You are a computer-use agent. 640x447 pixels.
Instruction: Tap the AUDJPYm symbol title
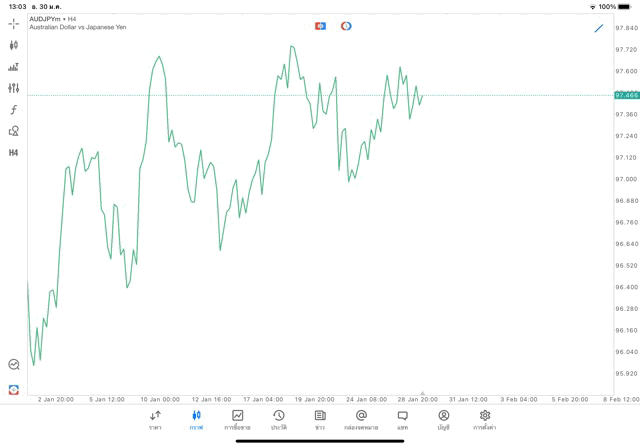pos(44,18)
